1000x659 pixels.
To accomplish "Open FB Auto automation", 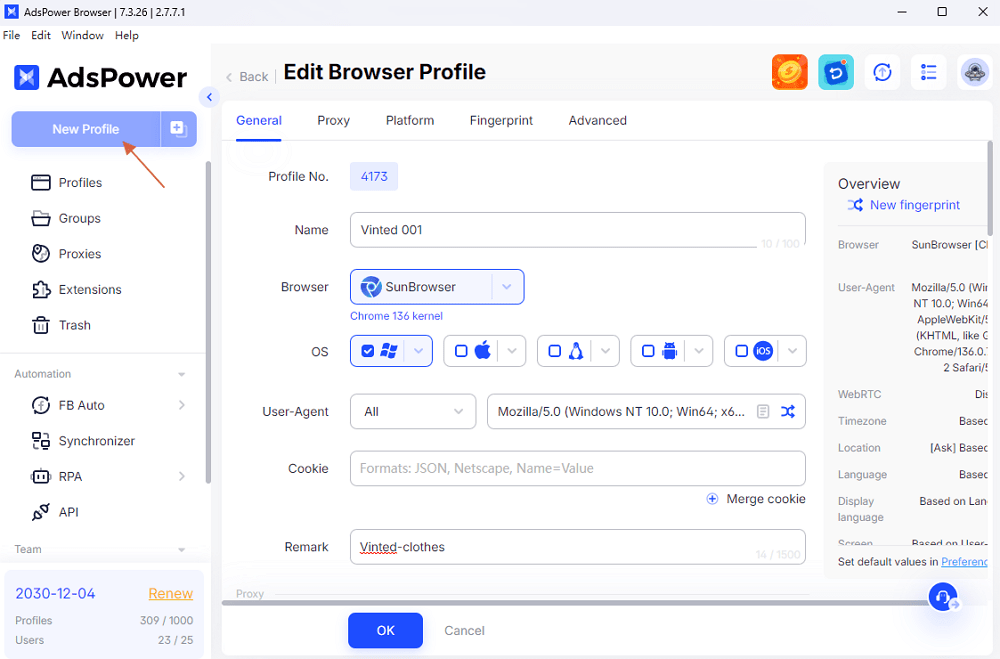I will point(68,405).
